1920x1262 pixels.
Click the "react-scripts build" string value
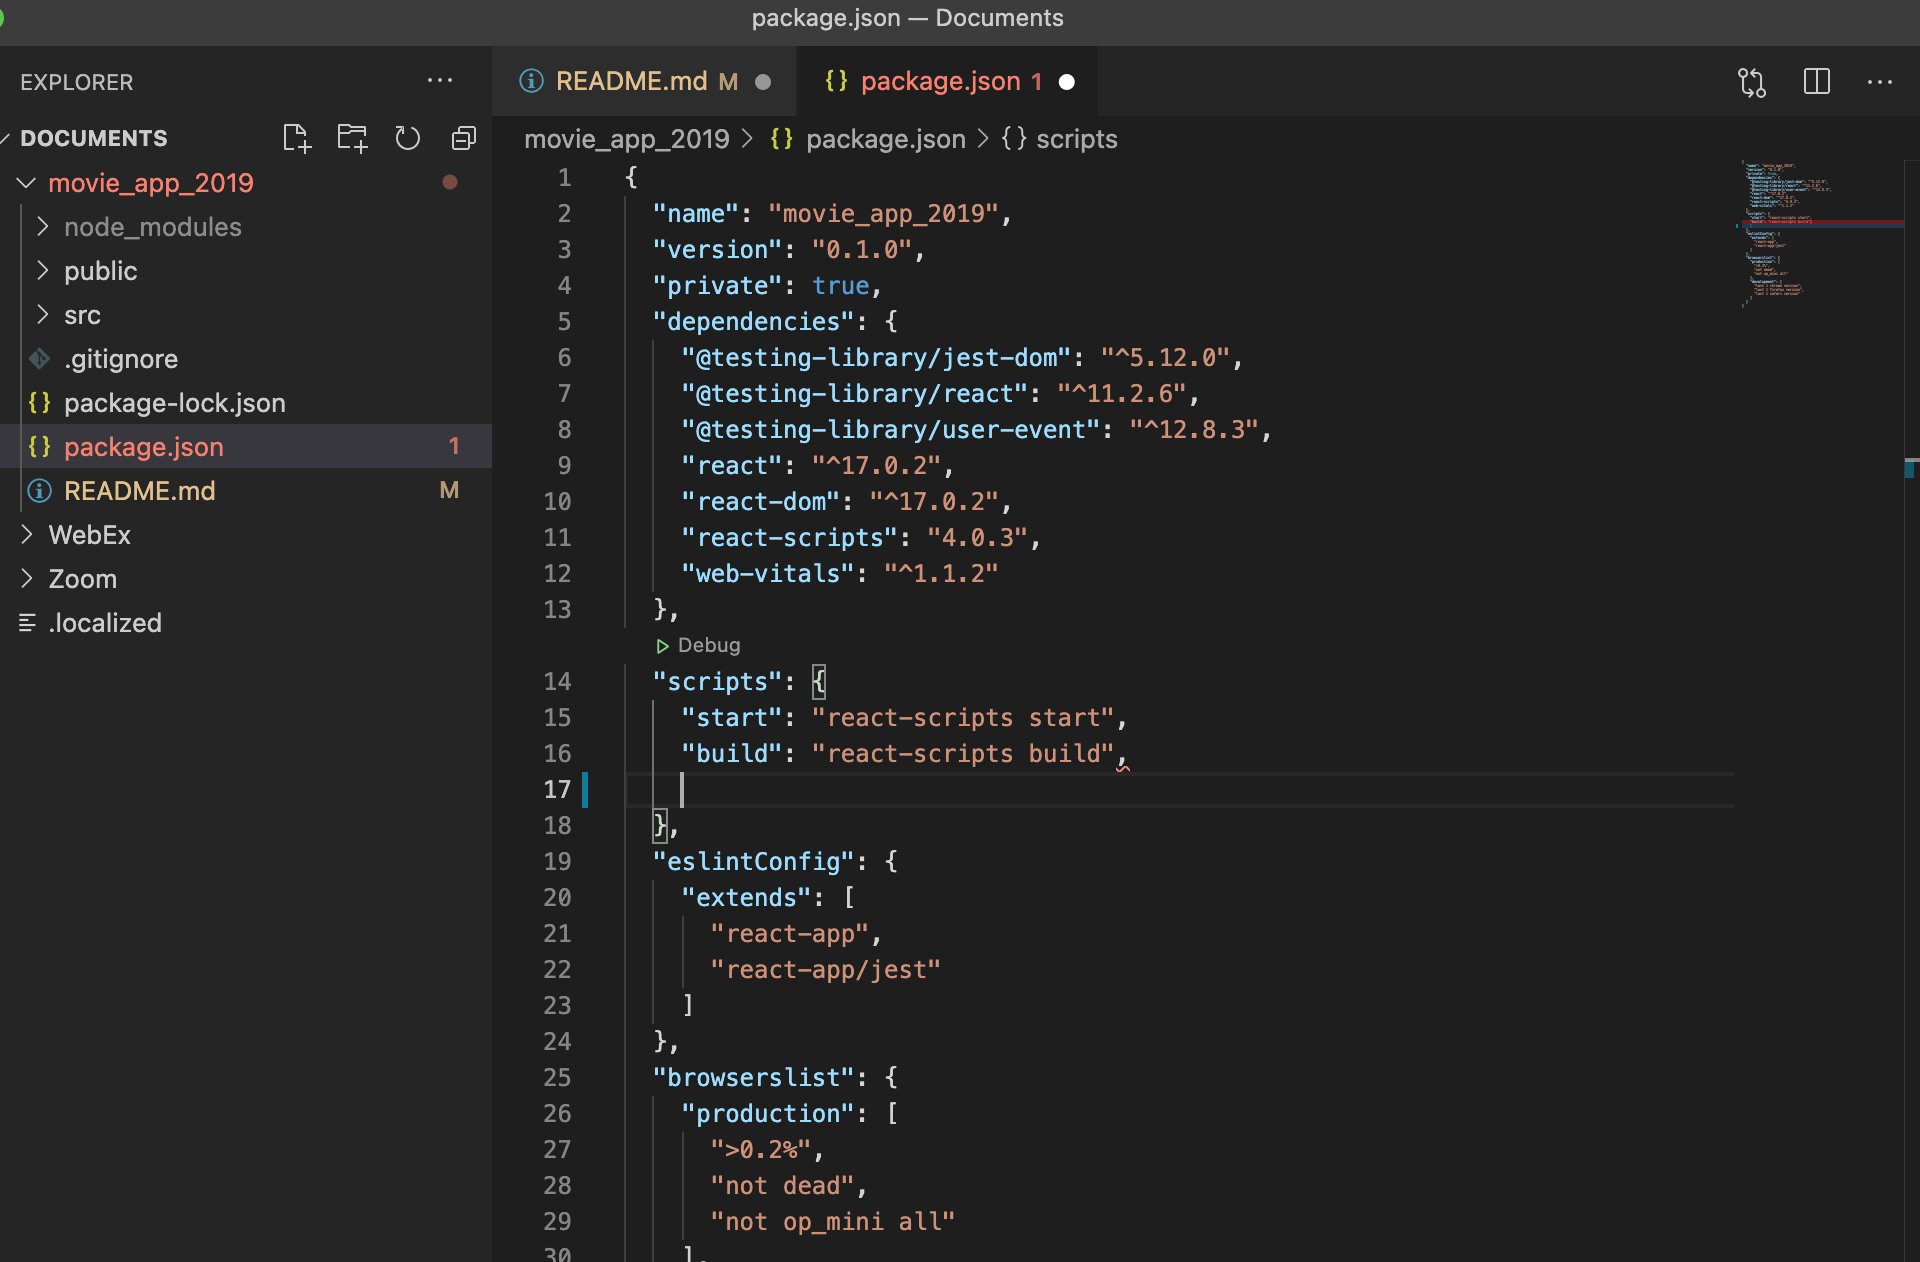pyautogui.click(x=963, y=753)
